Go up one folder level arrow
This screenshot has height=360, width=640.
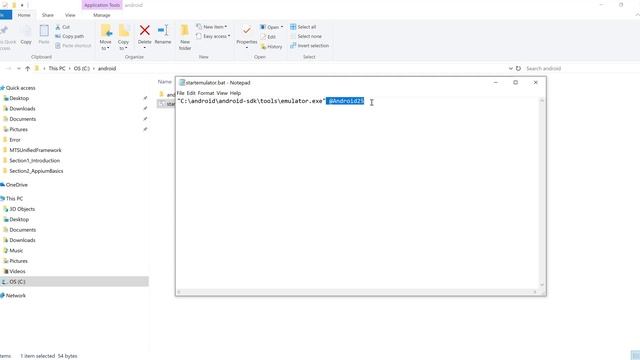tap(27, 69)
